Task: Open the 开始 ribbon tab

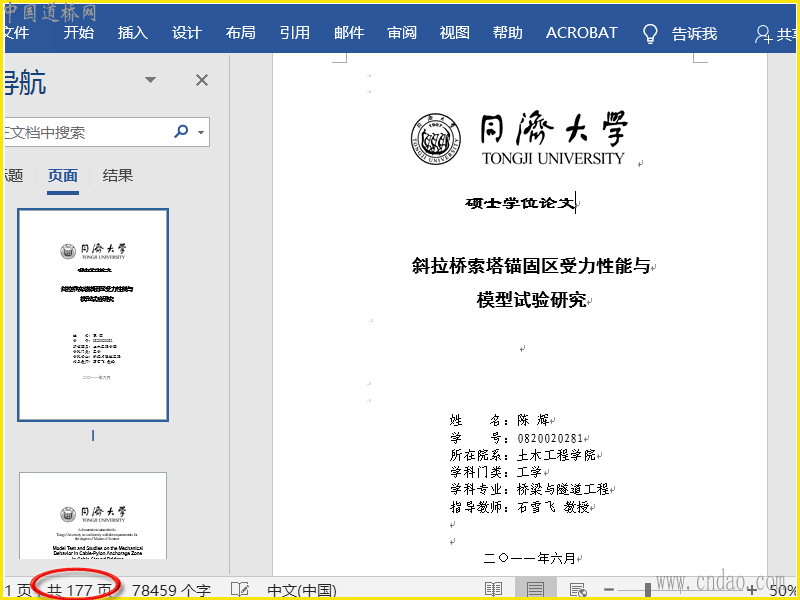Action: [x=79, y=33]
